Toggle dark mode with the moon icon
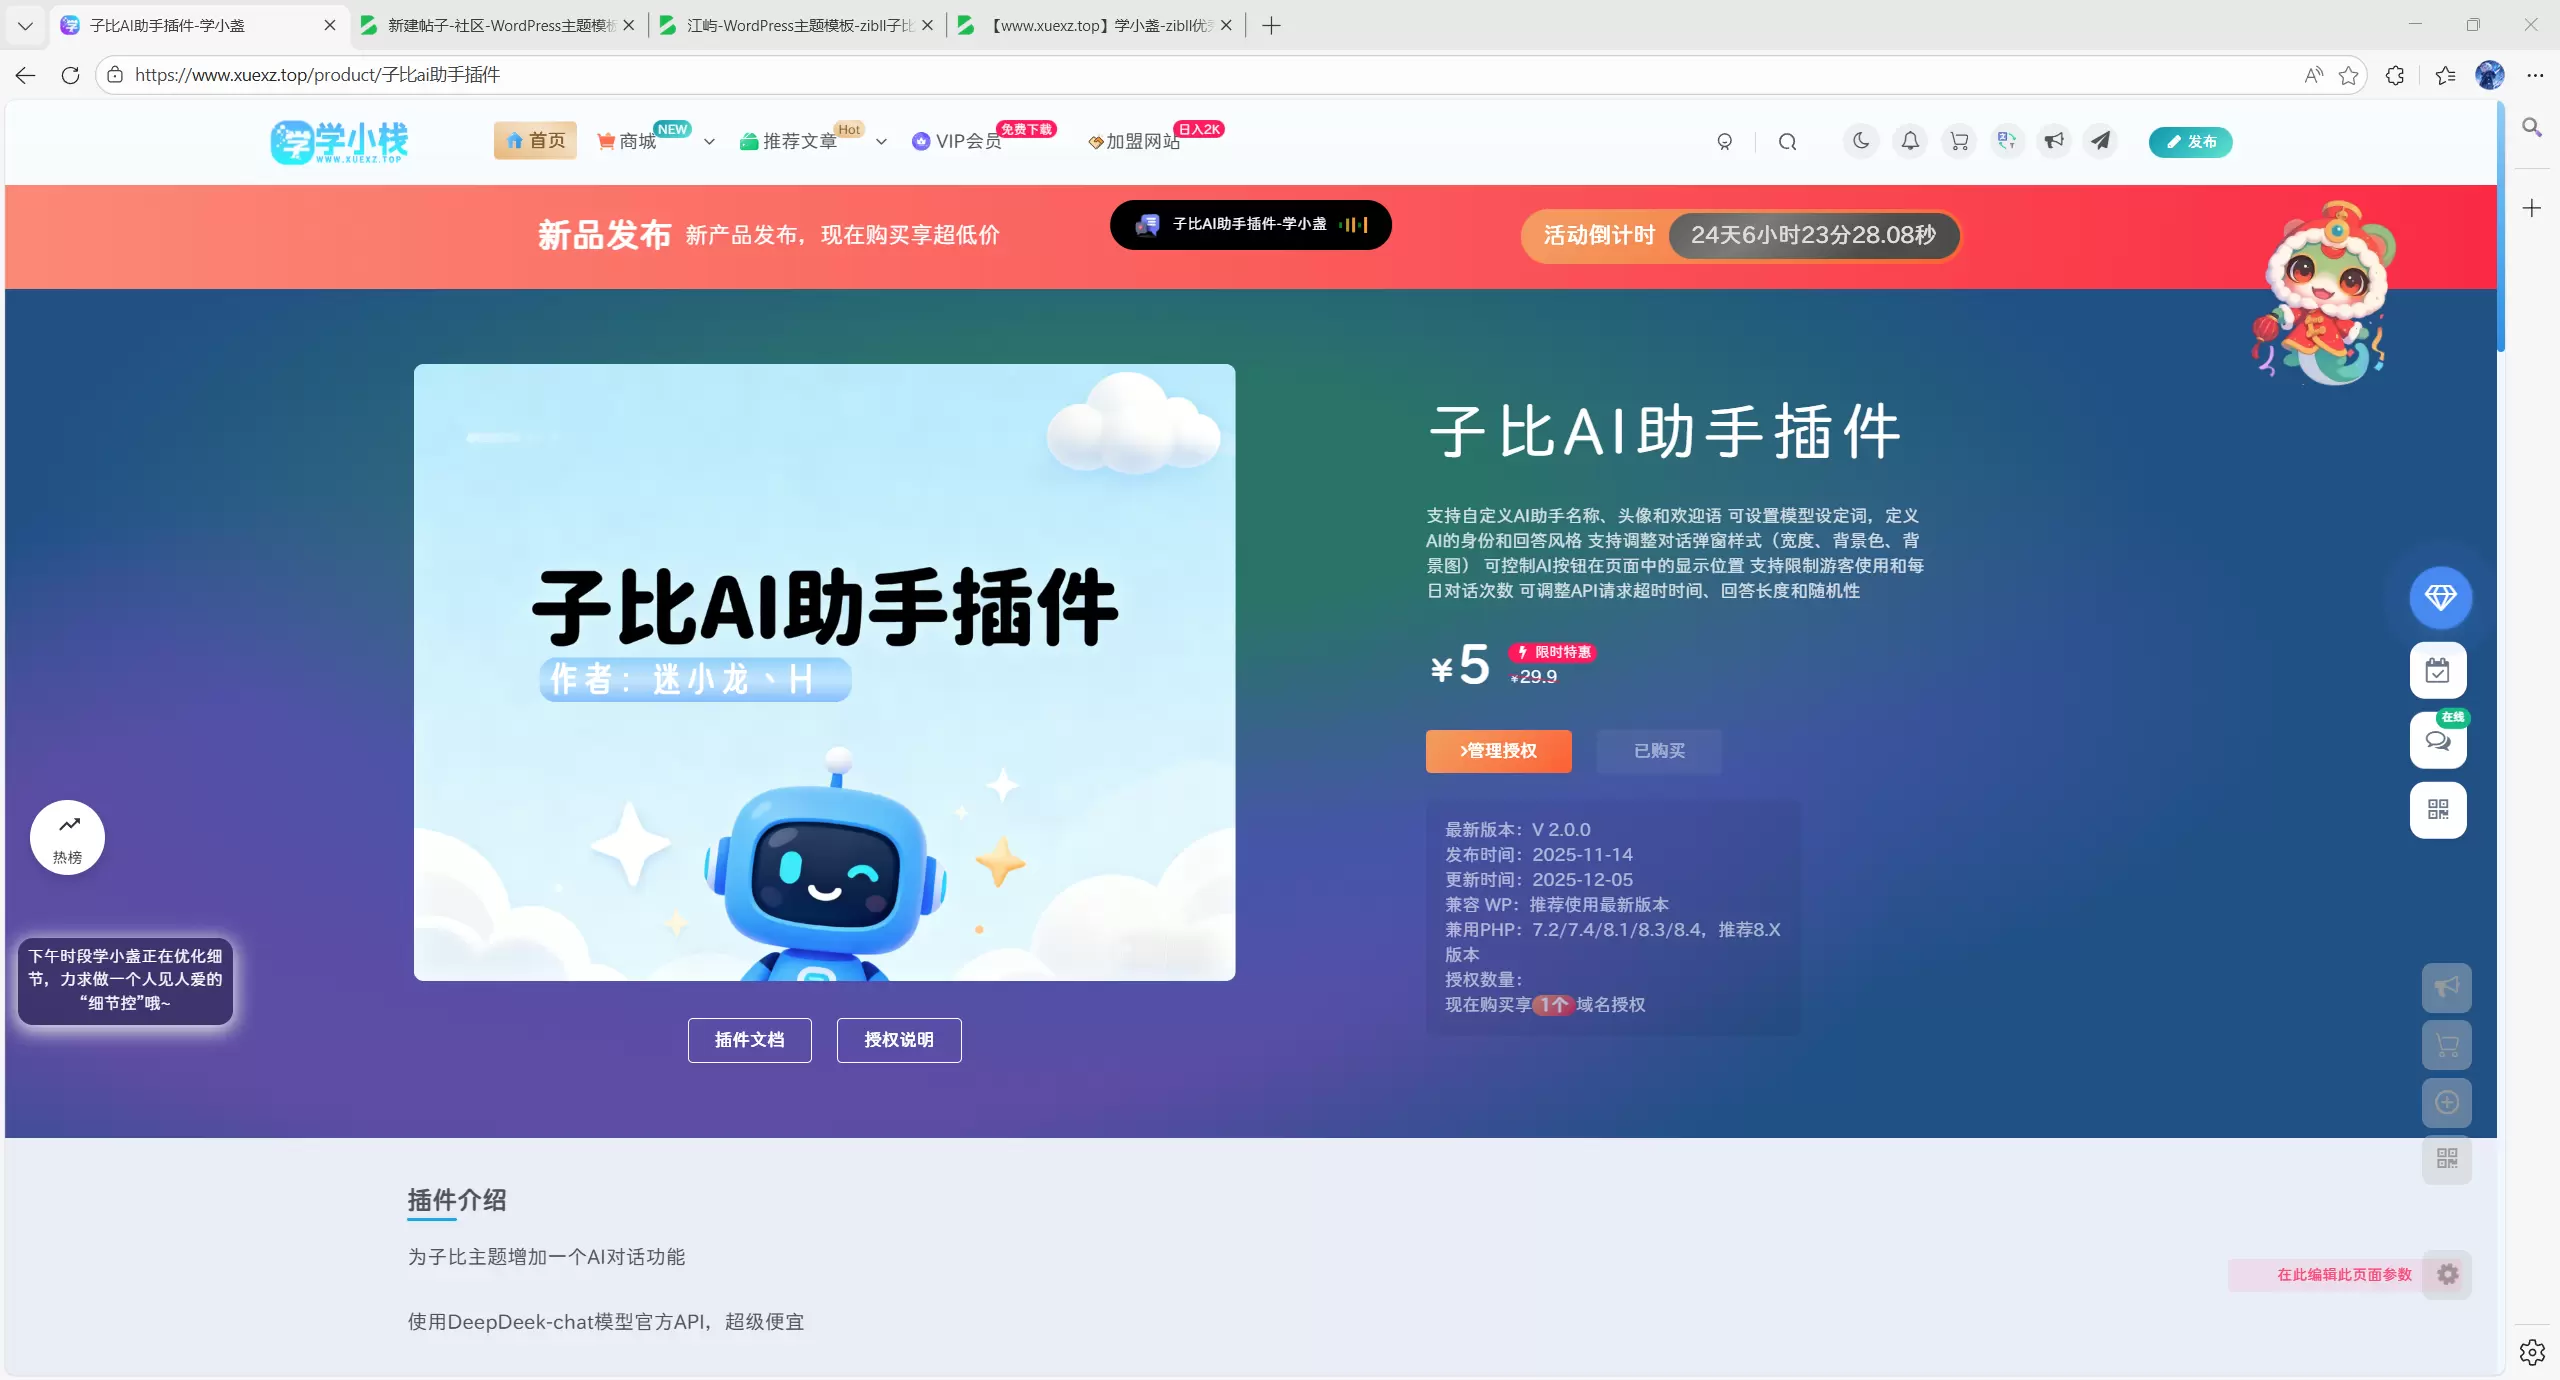 pyautogui.click(x=1861, y=141)
